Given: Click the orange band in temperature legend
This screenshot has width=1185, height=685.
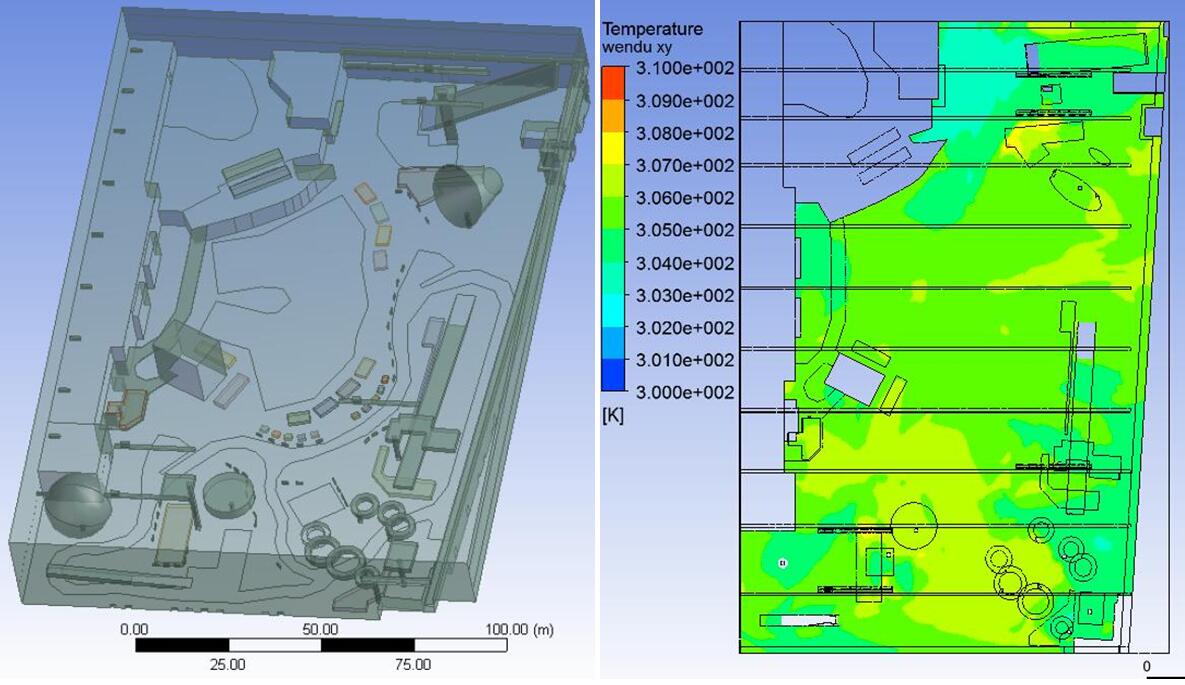Looking at the screenshot, I should click(614, 117).
